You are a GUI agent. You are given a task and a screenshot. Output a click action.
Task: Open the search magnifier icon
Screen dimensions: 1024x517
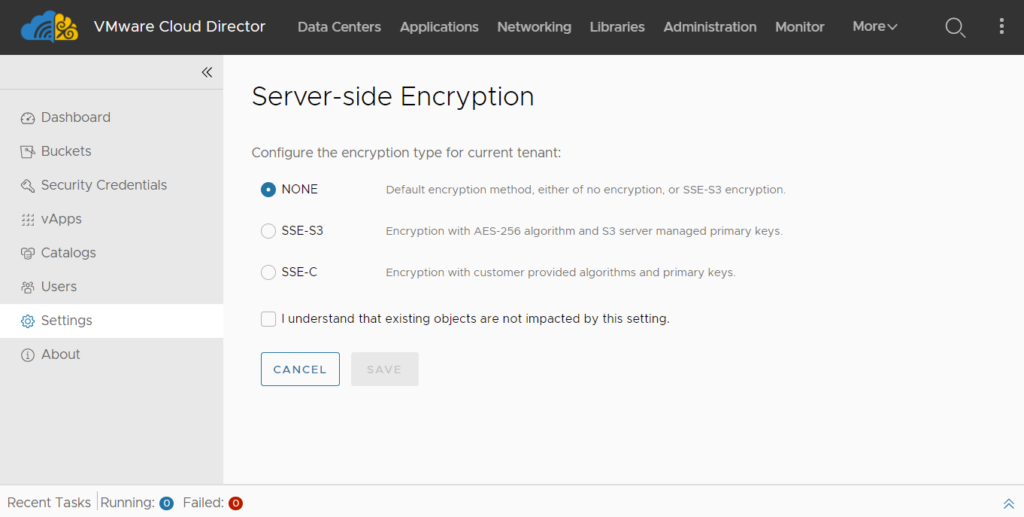[x=955, y=27]
